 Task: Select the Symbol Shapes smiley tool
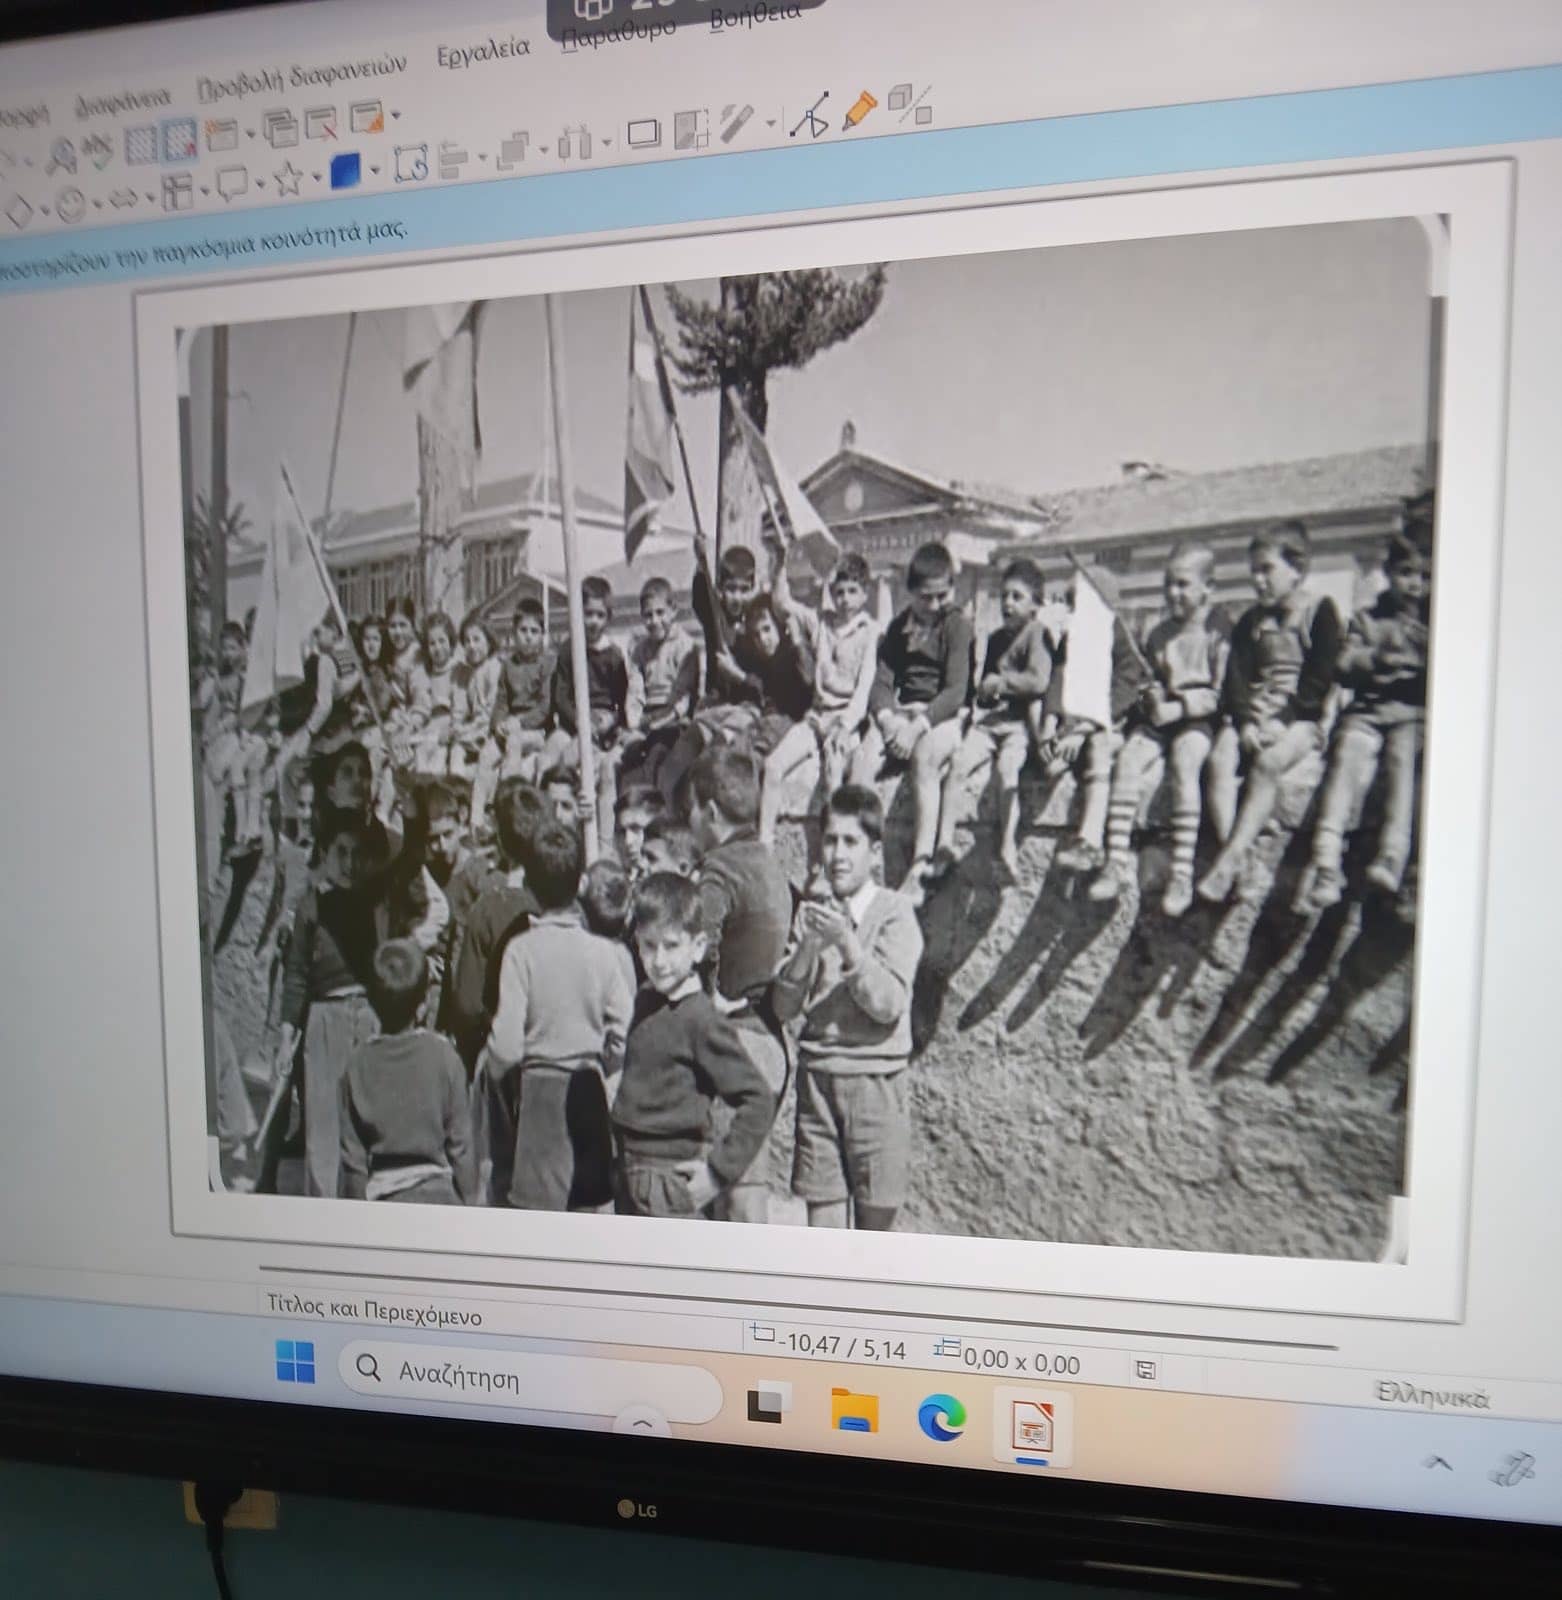point(70,206)
